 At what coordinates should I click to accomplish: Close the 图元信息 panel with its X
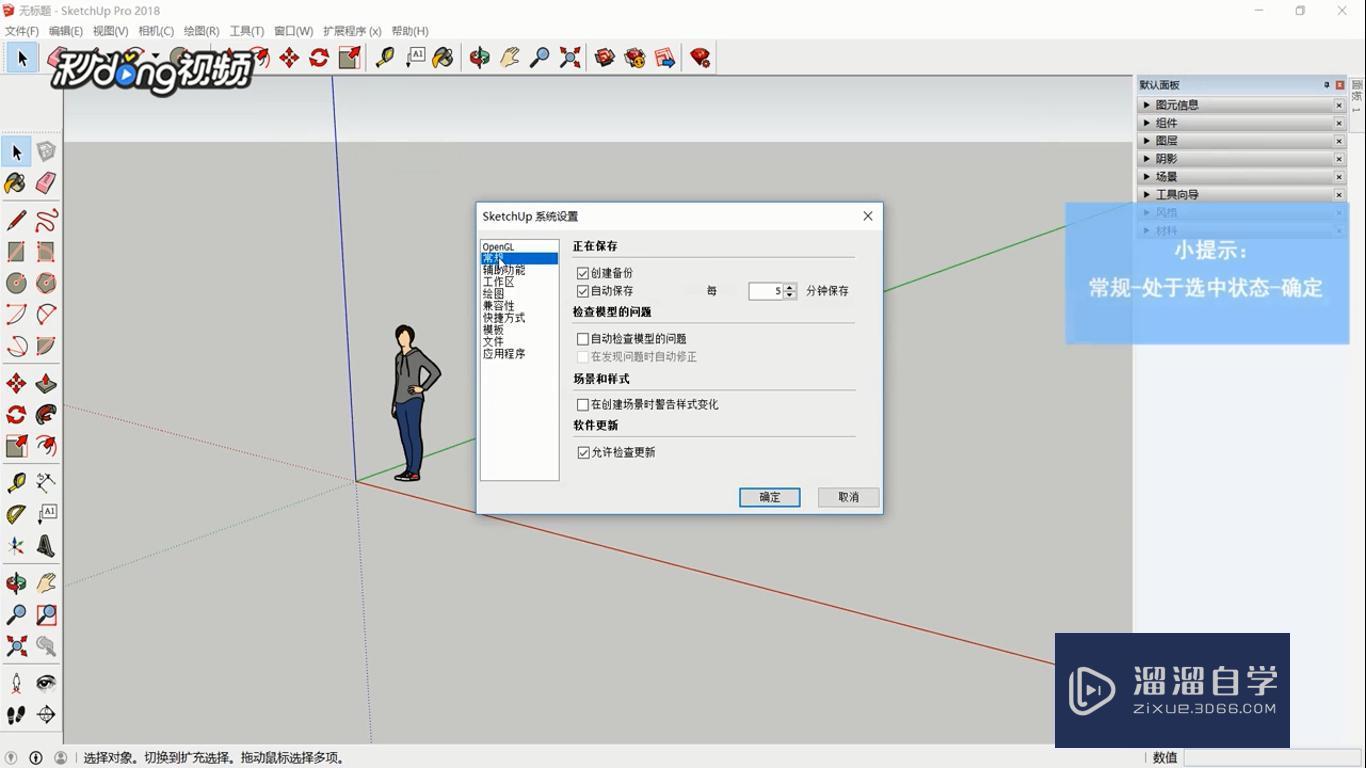coord(1339,105)
